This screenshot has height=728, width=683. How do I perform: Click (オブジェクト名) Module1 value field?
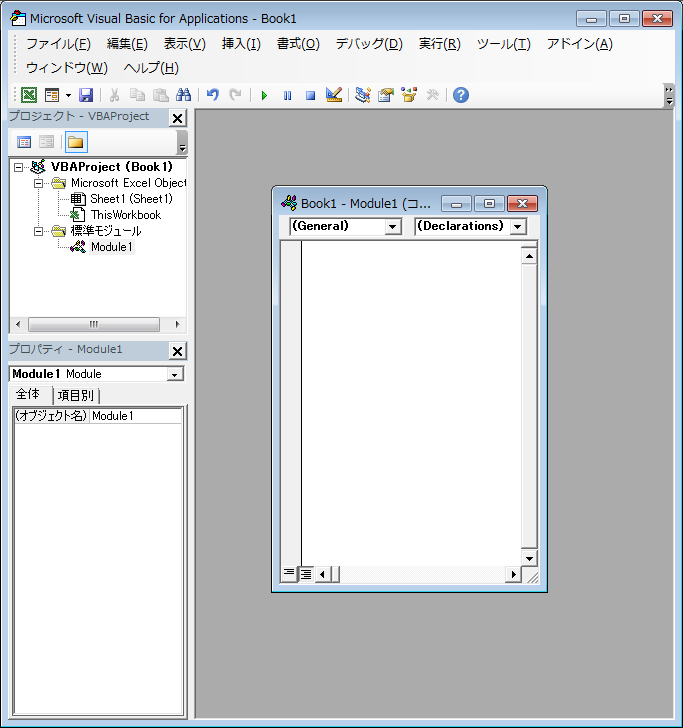(136, 416)
